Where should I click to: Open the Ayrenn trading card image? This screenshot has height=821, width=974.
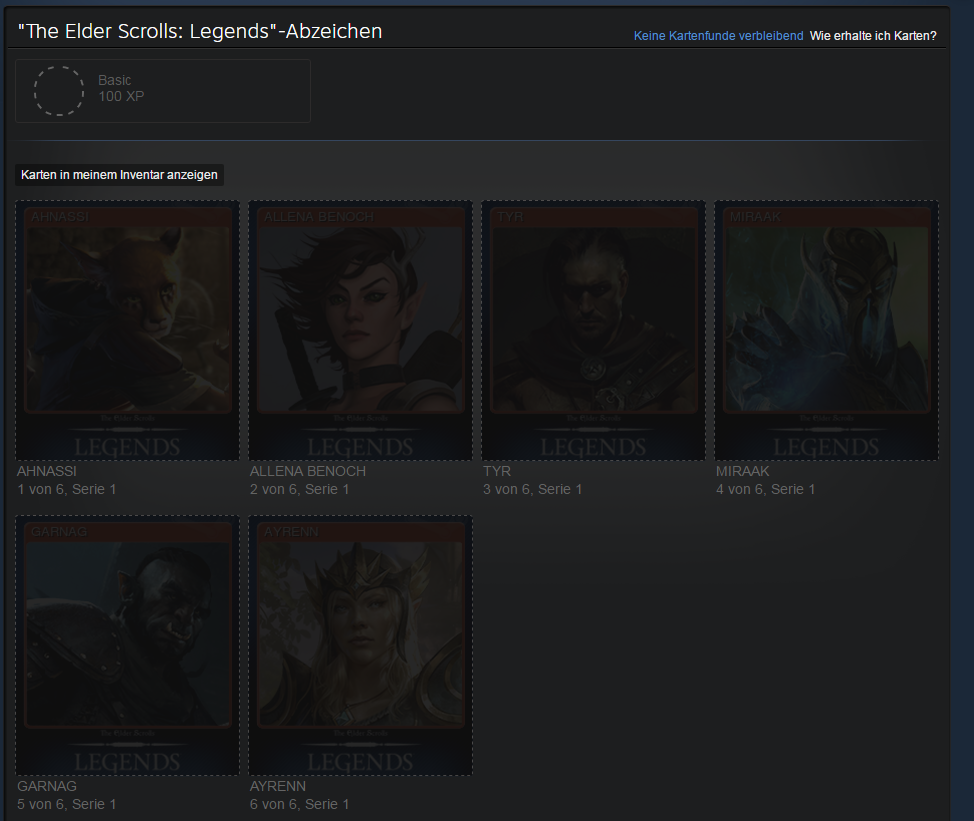(x=360, y=645)
